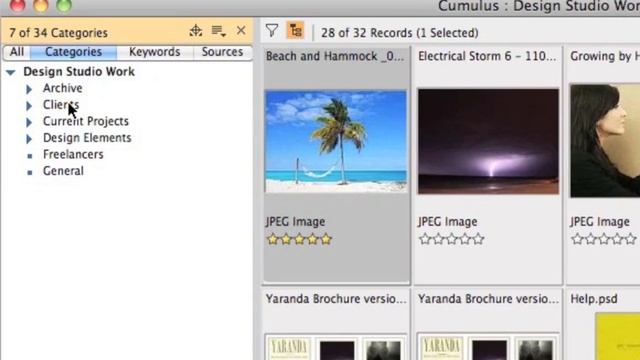Select the Clients category label

click(x=61, y=105)
